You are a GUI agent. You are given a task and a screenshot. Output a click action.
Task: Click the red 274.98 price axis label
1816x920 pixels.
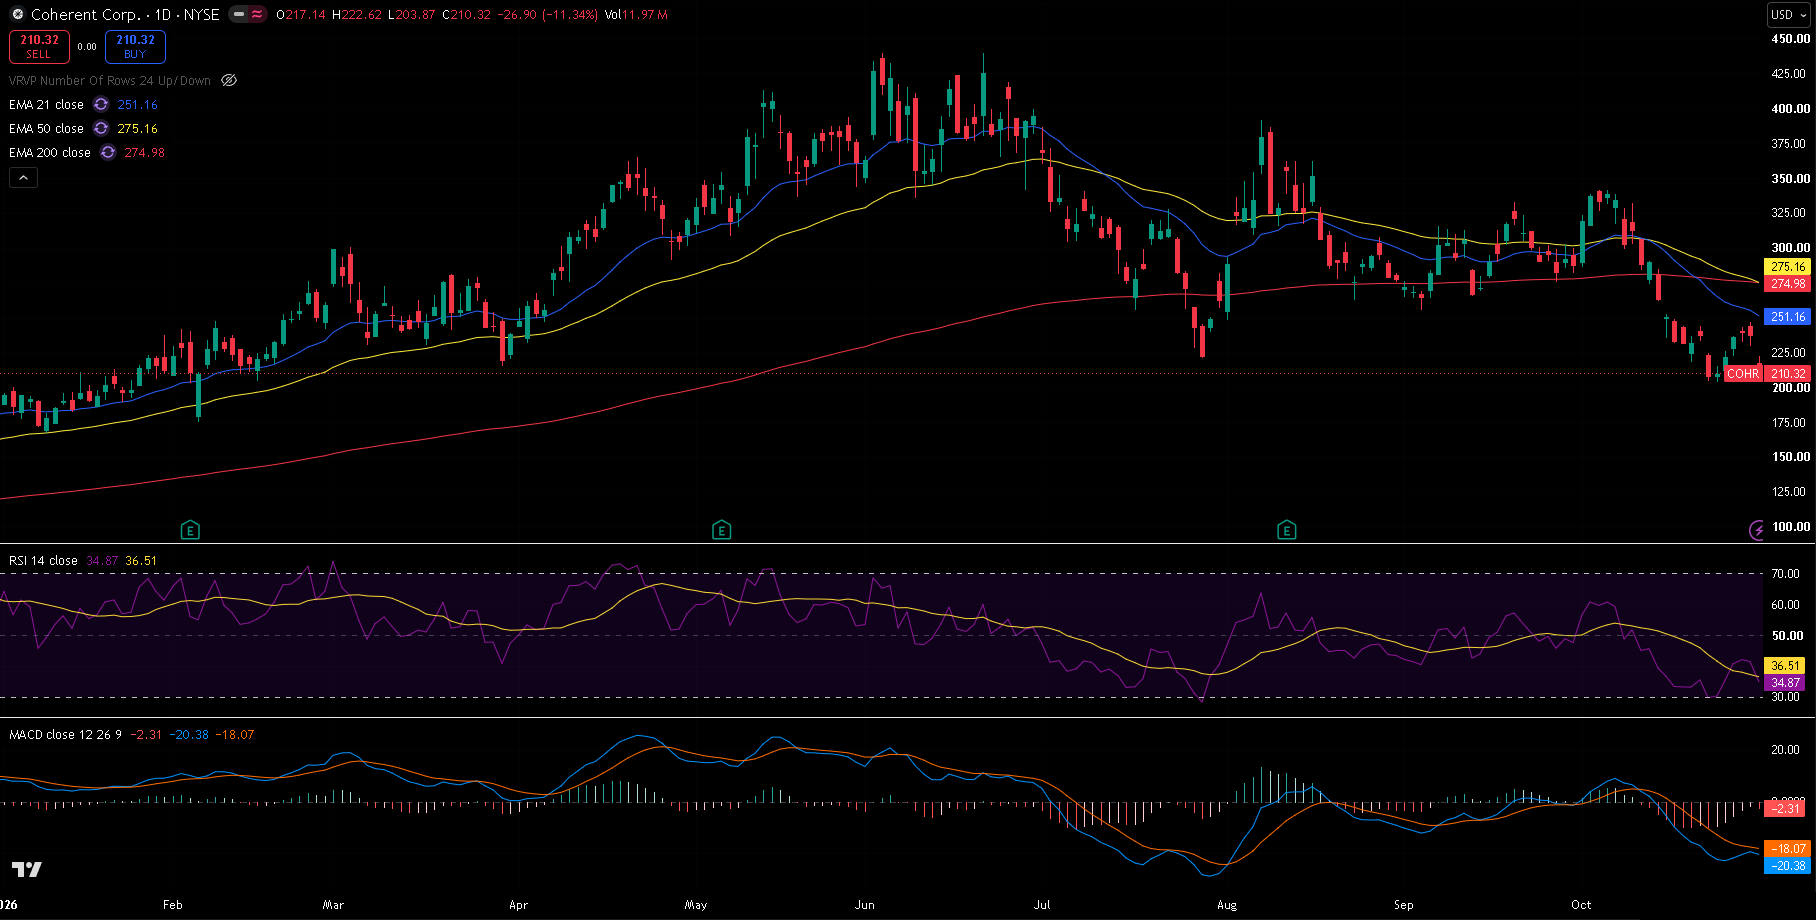pyautogui.click(x=1788, y=284)
